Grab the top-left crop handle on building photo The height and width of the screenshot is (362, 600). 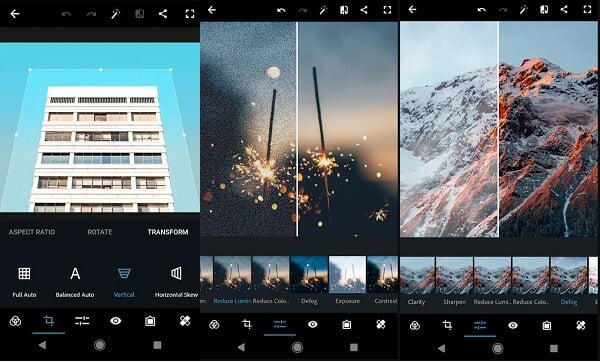[30, 70]
